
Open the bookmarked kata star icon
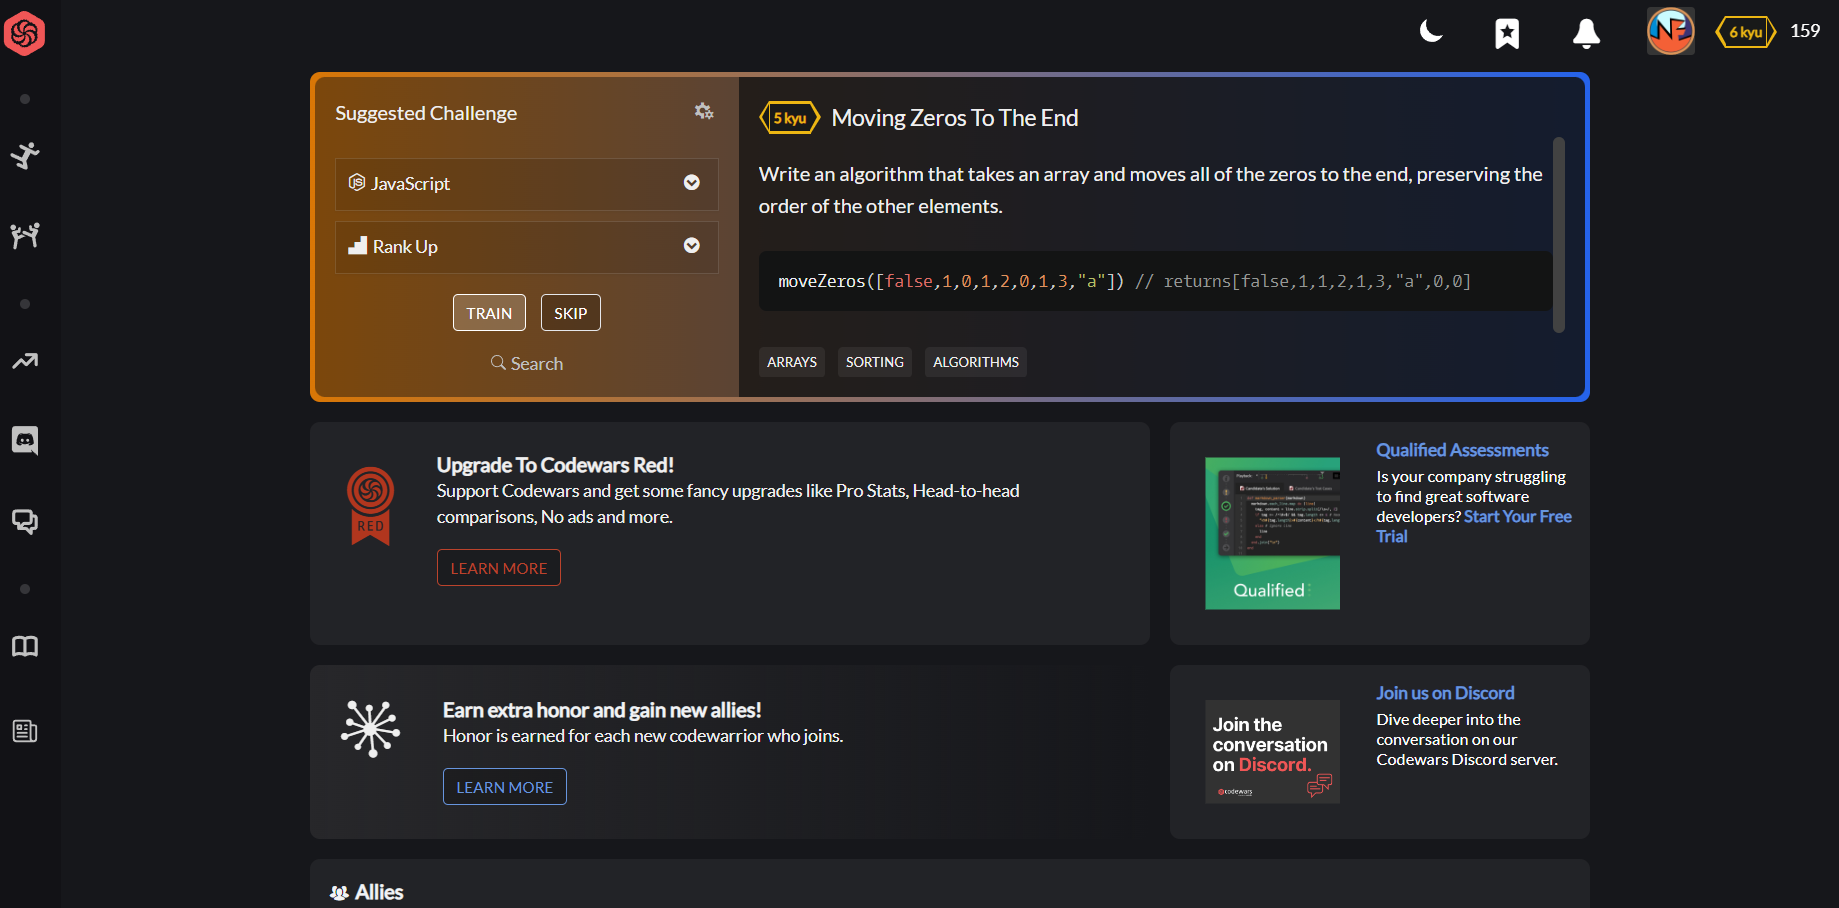point(1507,34)
